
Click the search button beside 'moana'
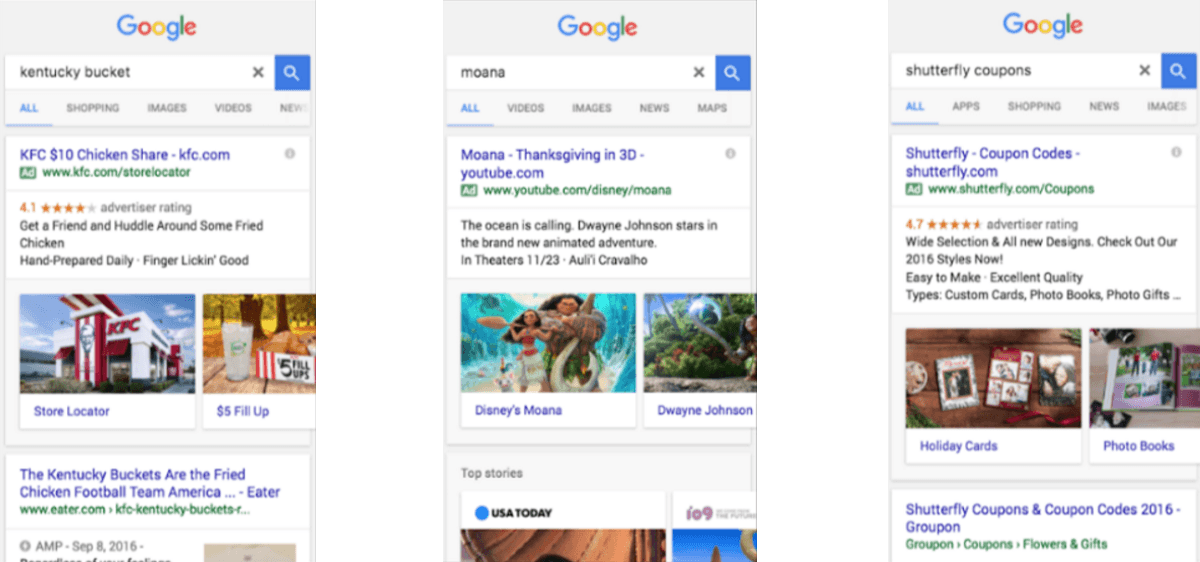point(733,72)
